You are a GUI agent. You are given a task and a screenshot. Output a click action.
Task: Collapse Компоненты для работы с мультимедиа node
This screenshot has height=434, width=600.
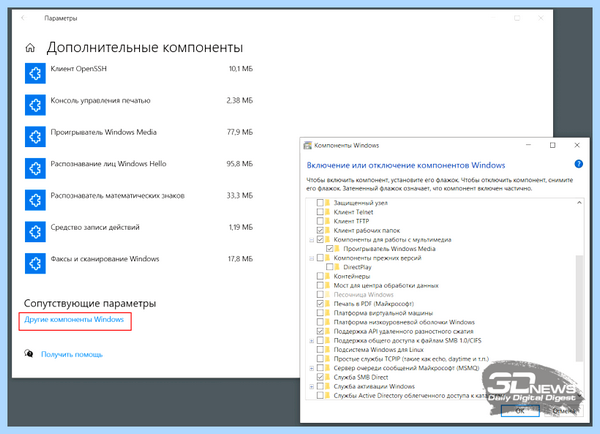(x=311, y=240)
